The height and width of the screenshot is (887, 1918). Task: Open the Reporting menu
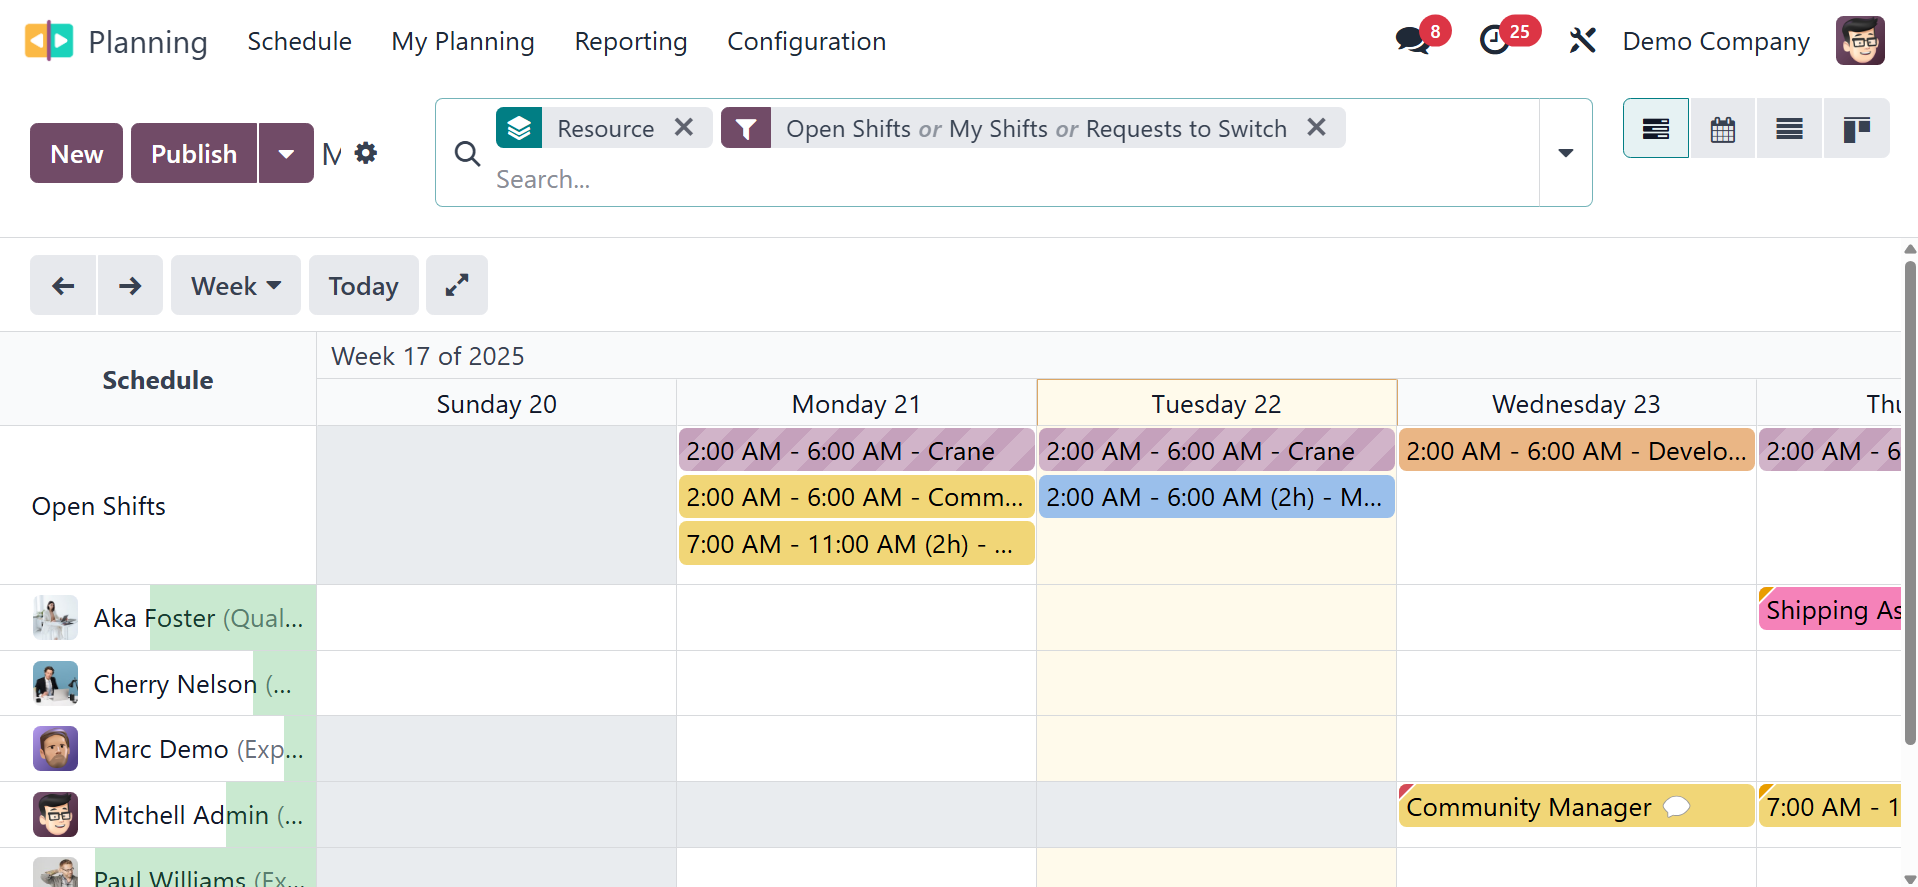tap(630, 41)
